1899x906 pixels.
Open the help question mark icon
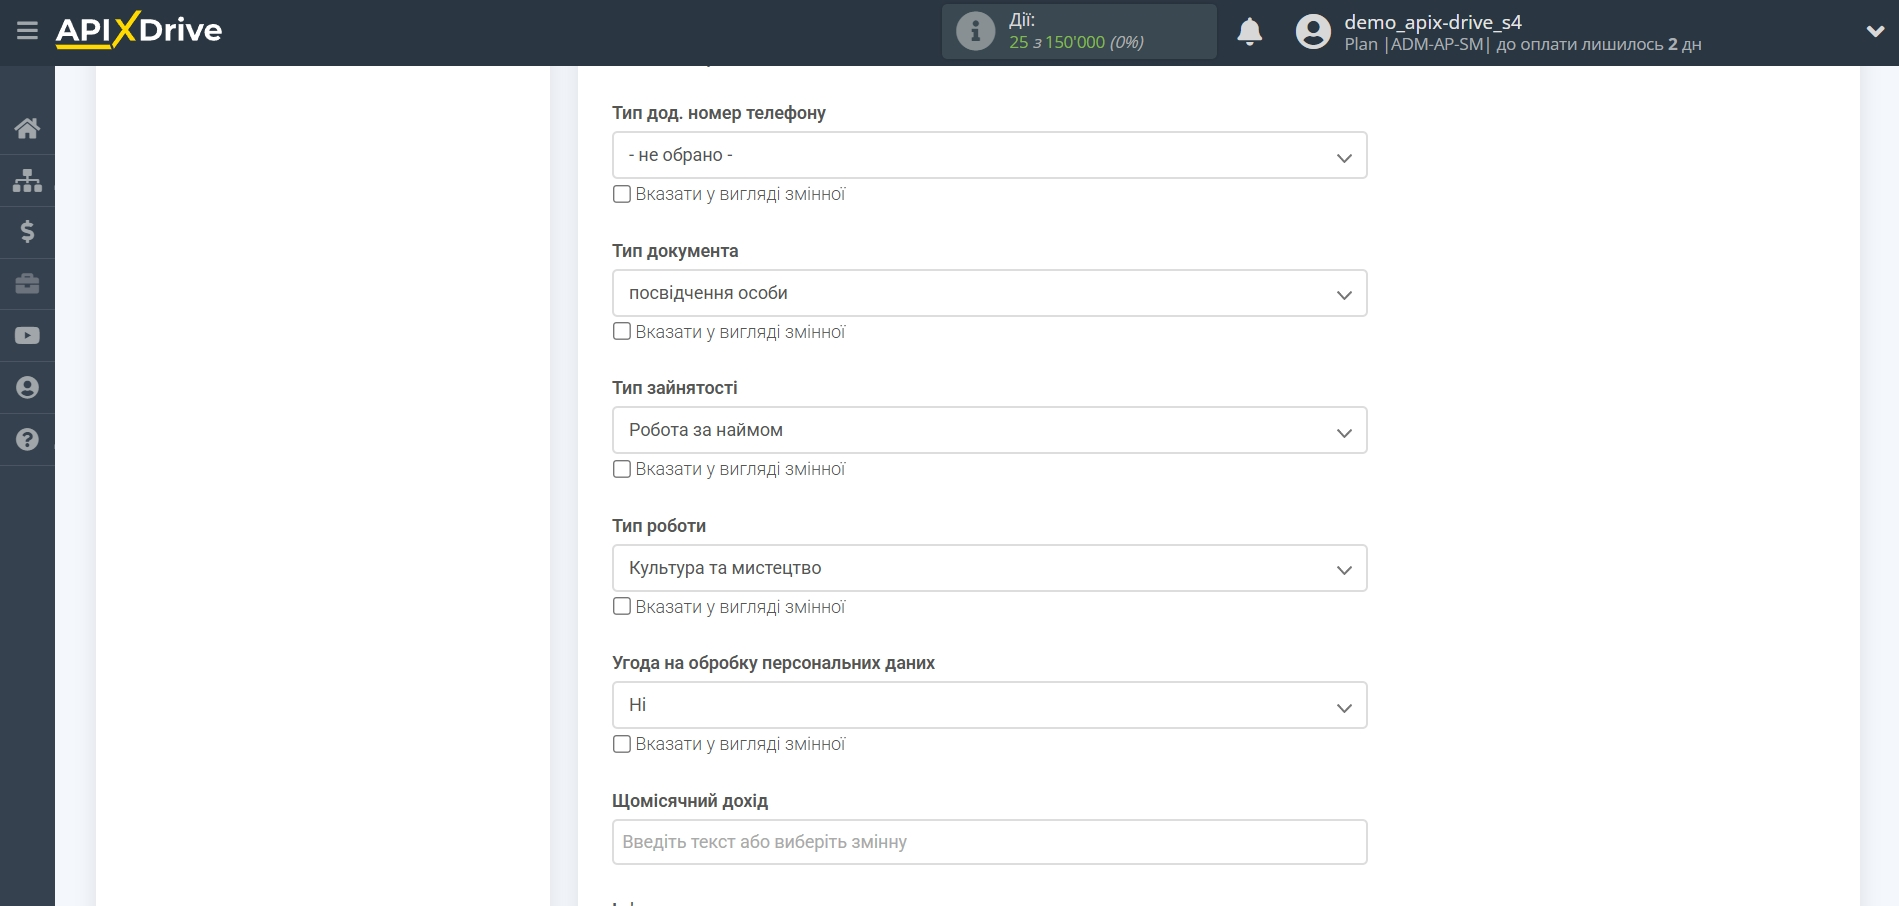coord(27,440)
